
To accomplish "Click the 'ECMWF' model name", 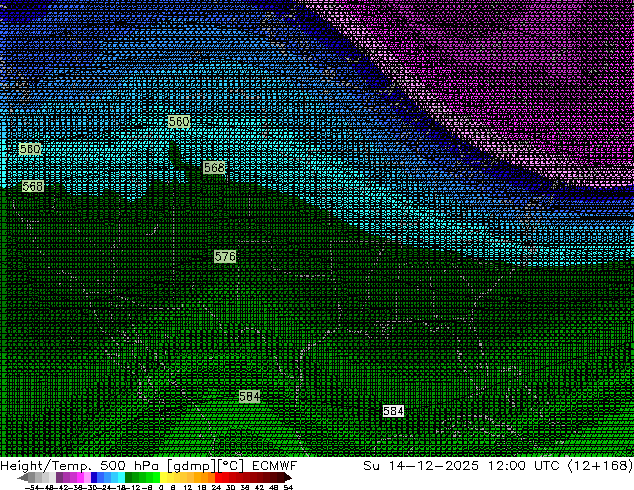I will pyautogui.click(x=275, y=466).
